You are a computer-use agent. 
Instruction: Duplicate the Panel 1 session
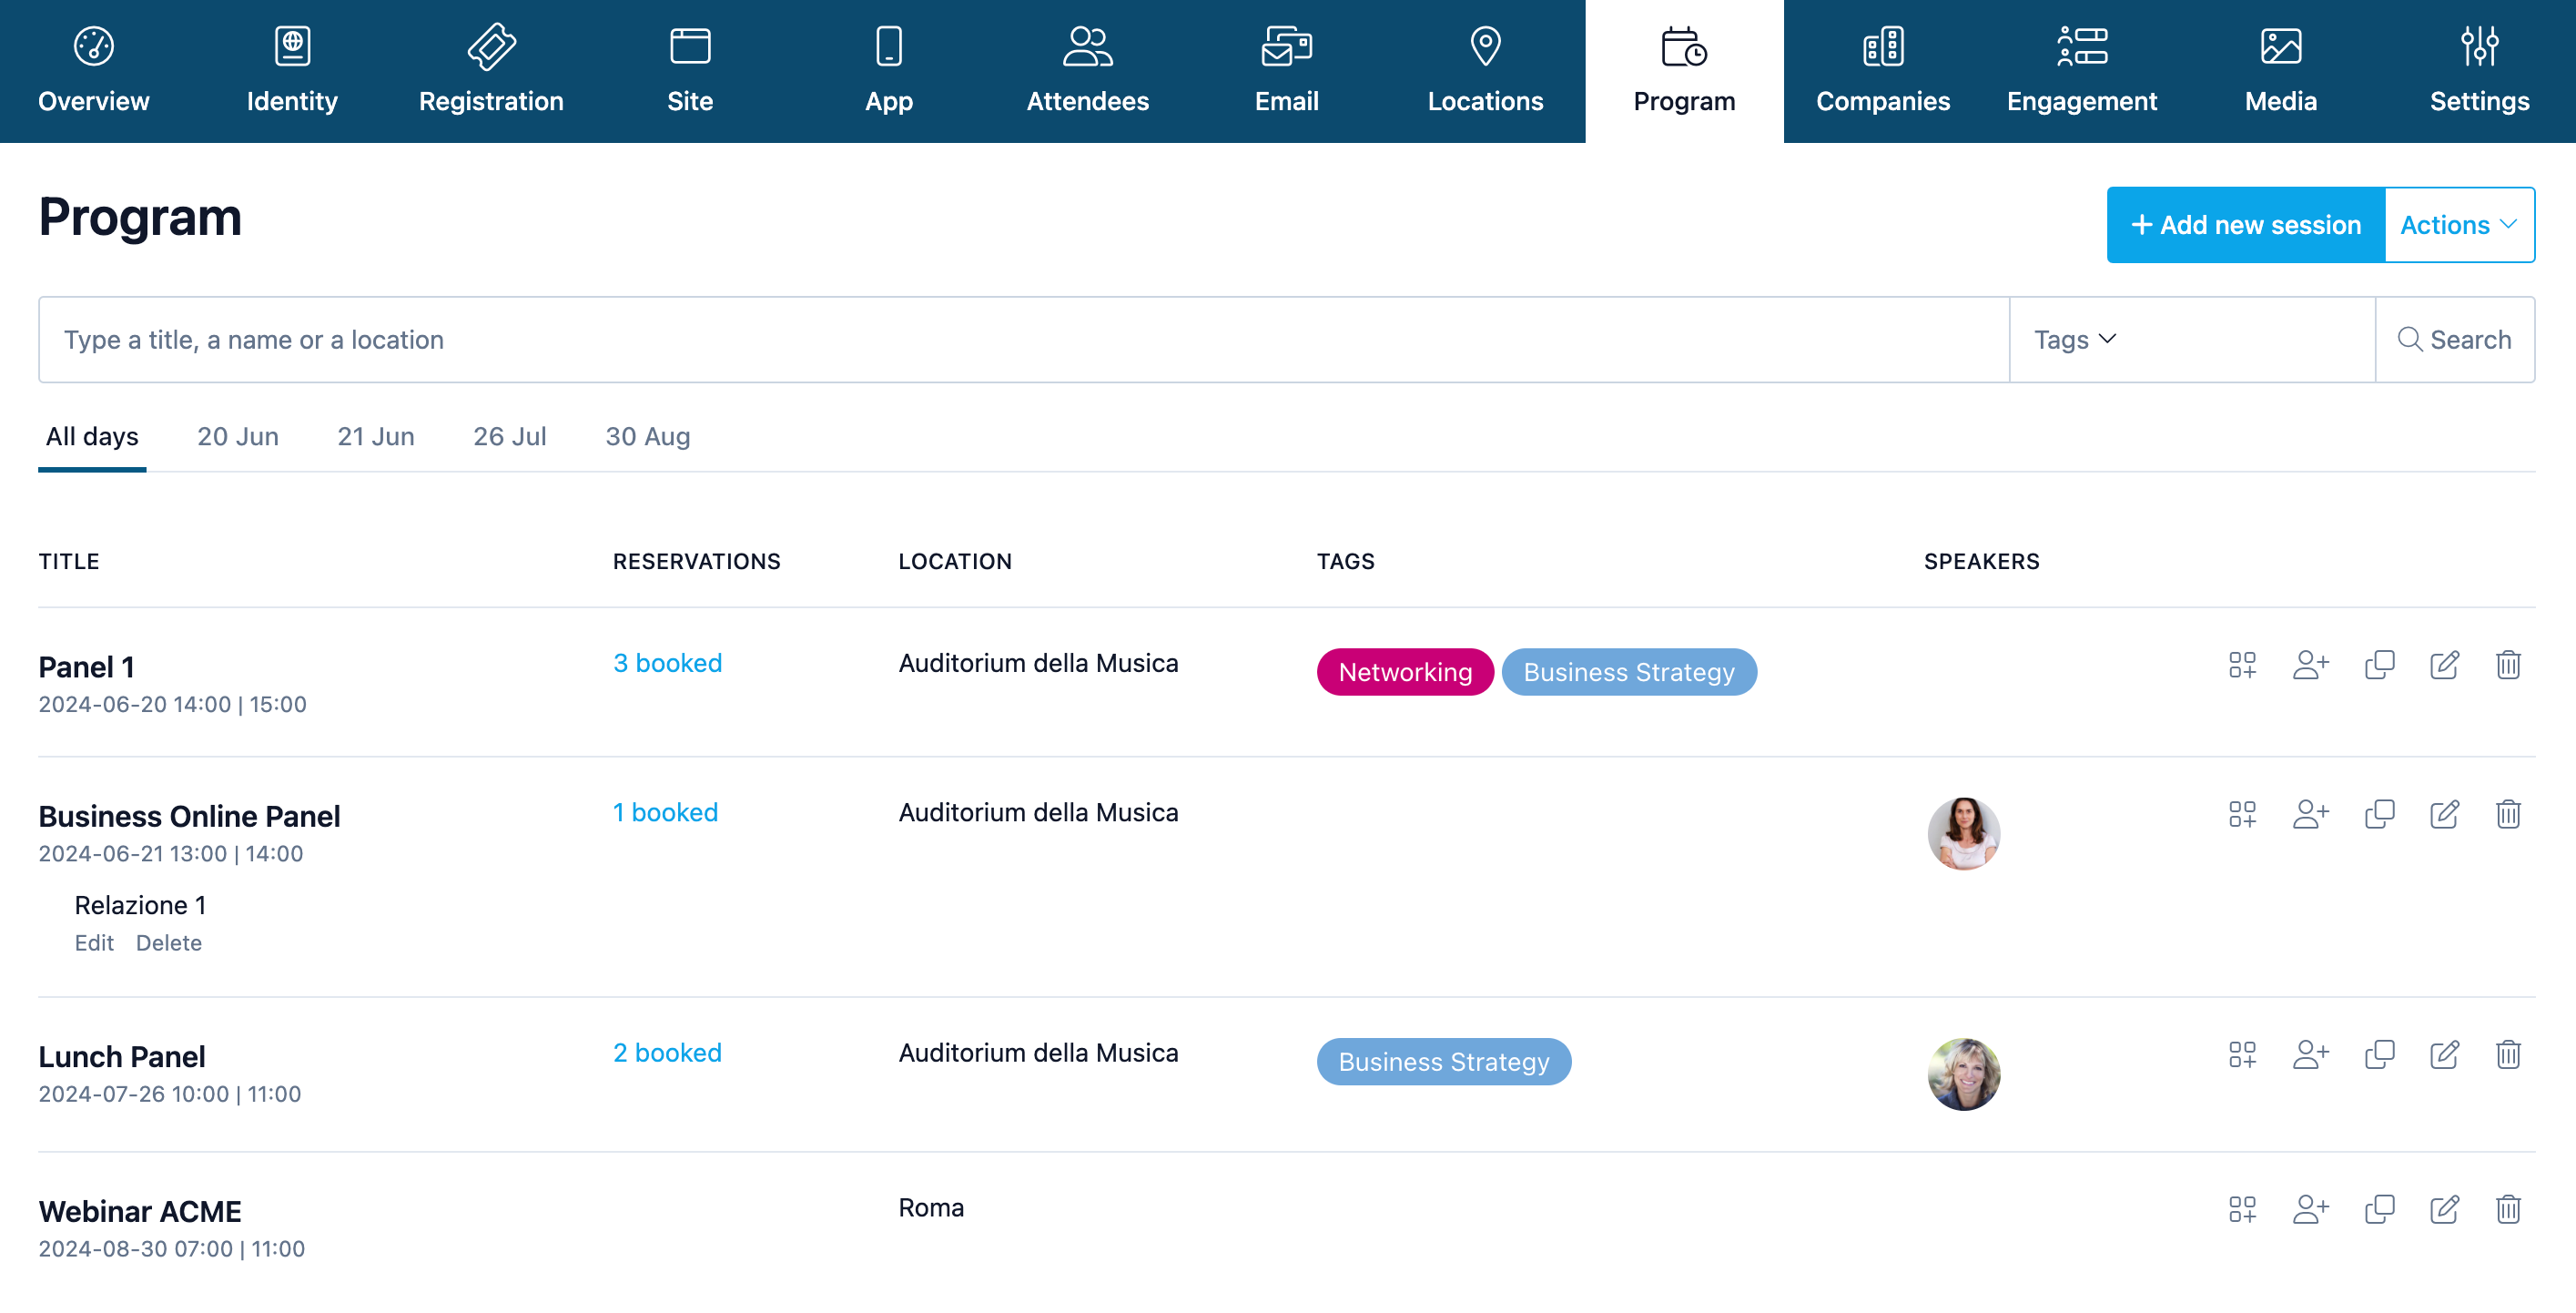pyautogui.click(x=2379, y=665)
